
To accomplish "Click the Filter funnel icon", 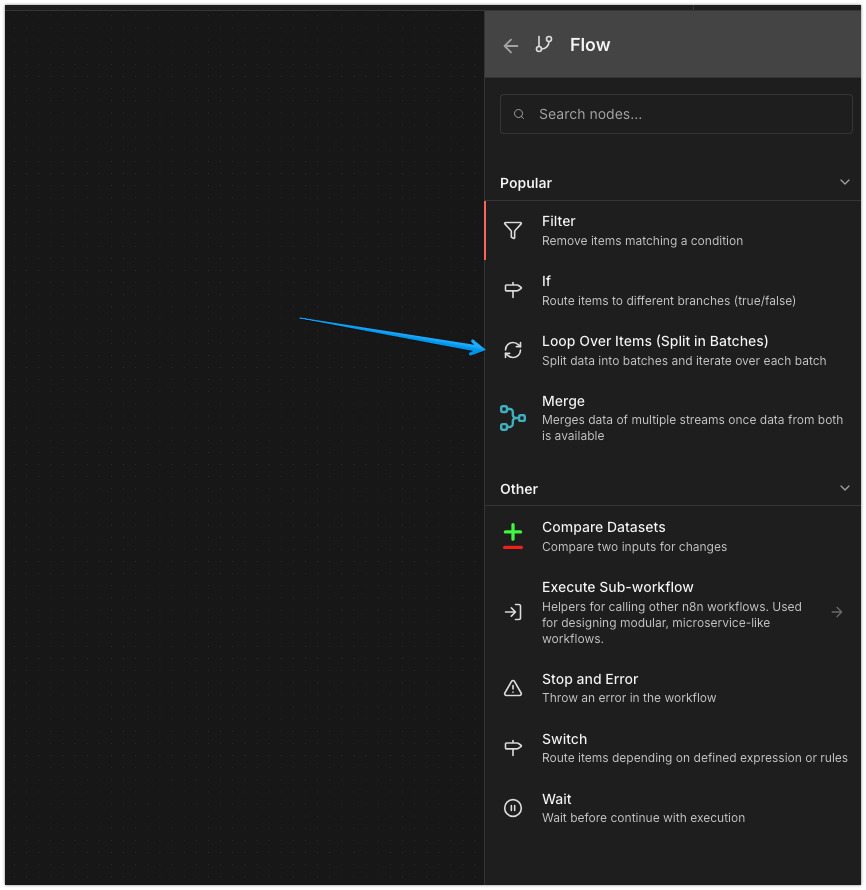I will pyautogui.click(x=513, y=230).
